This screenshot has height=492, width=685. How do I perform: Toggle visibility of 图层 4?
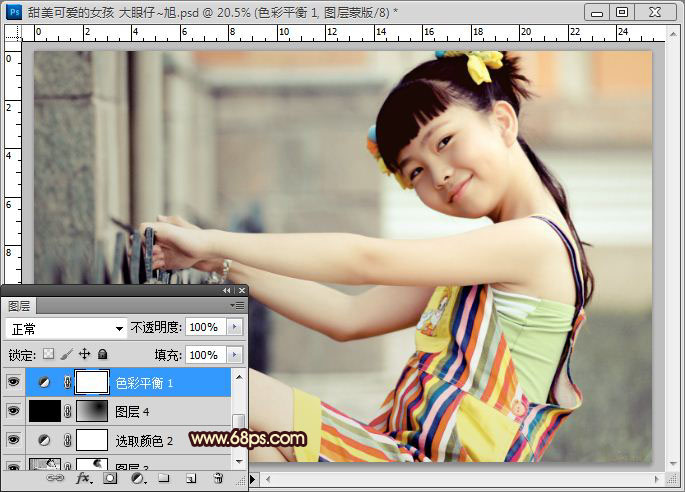coord(13,410)
